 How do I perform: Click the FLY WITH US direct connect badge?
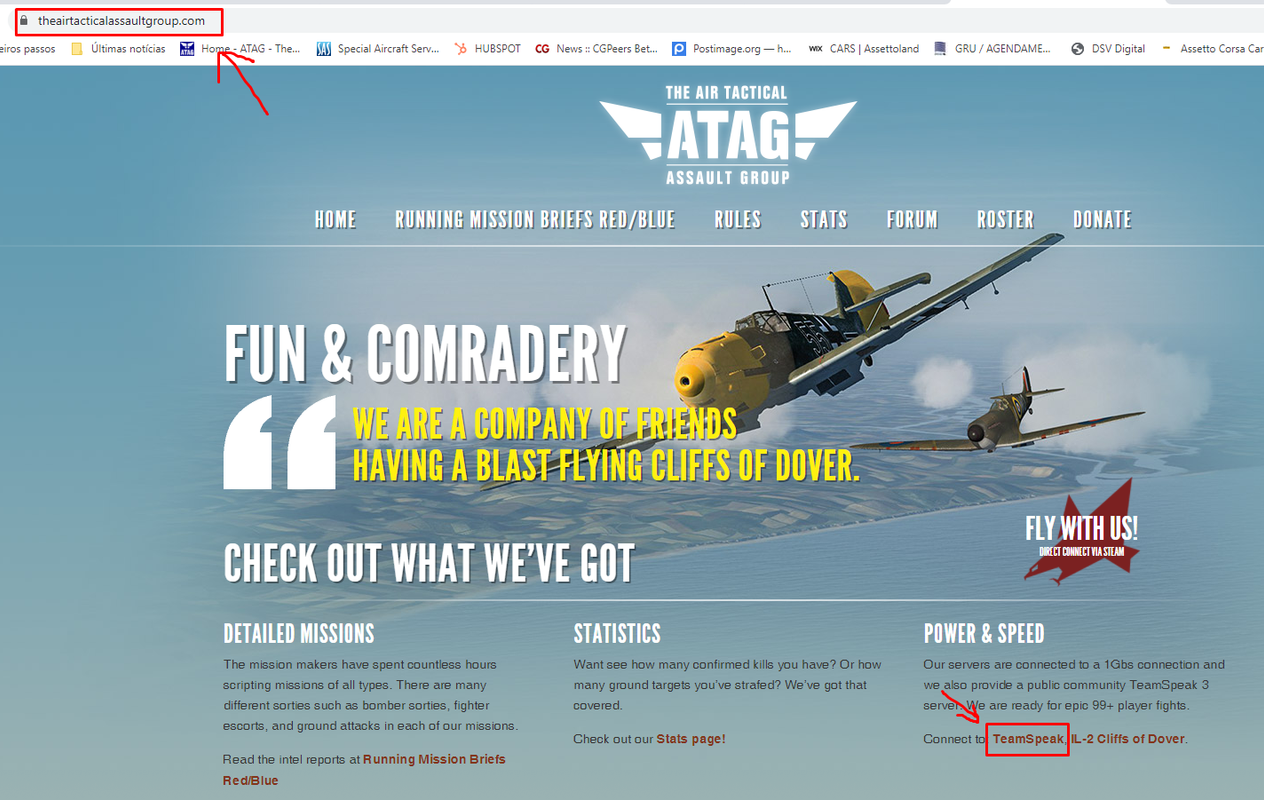[1081, 533]
